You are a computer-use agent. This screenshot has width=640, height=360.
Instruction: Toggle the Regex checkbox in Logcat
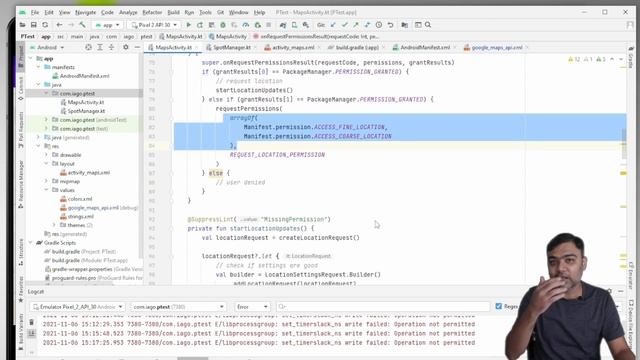[498, 306]
